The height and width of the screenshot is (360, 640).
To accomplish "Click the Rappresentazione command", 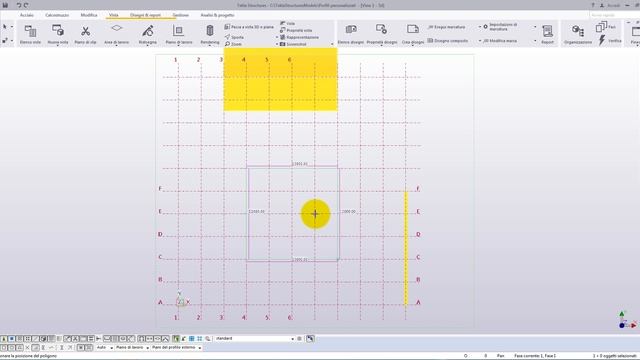I will (x=299, y=37).
